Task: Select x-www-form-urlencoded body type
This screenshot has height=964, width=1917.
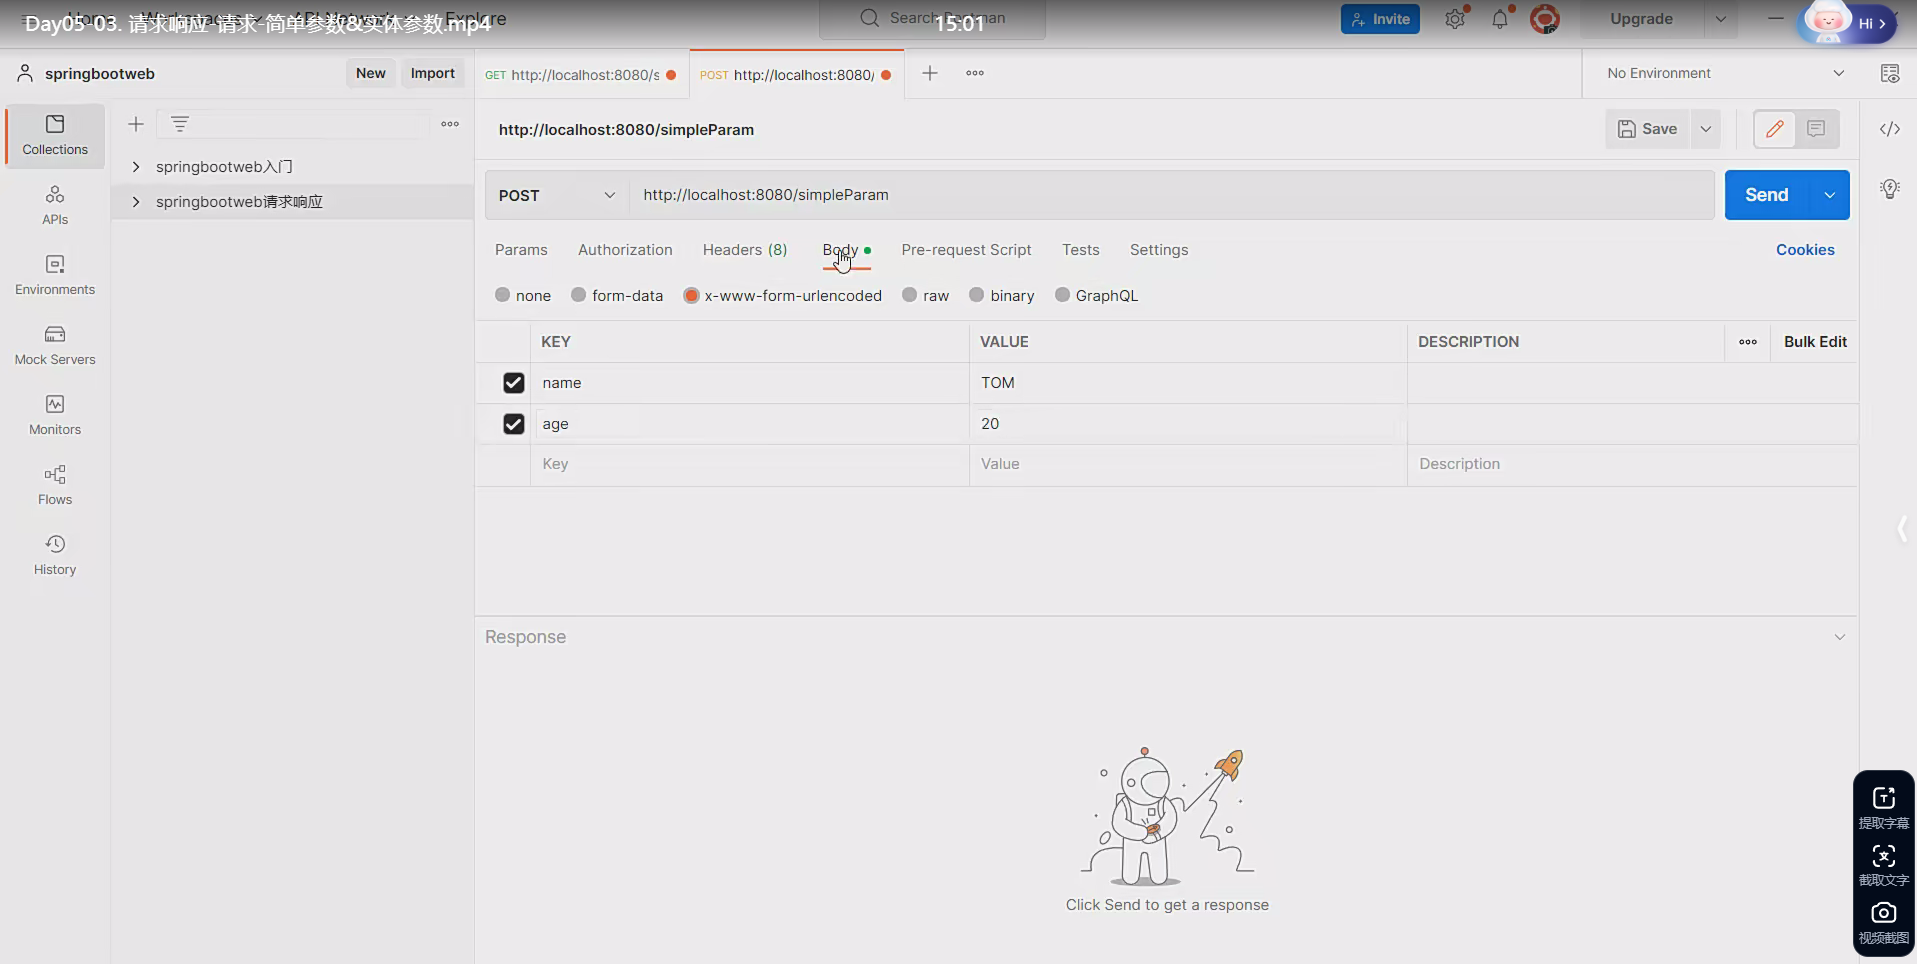Action: (691, 295)
